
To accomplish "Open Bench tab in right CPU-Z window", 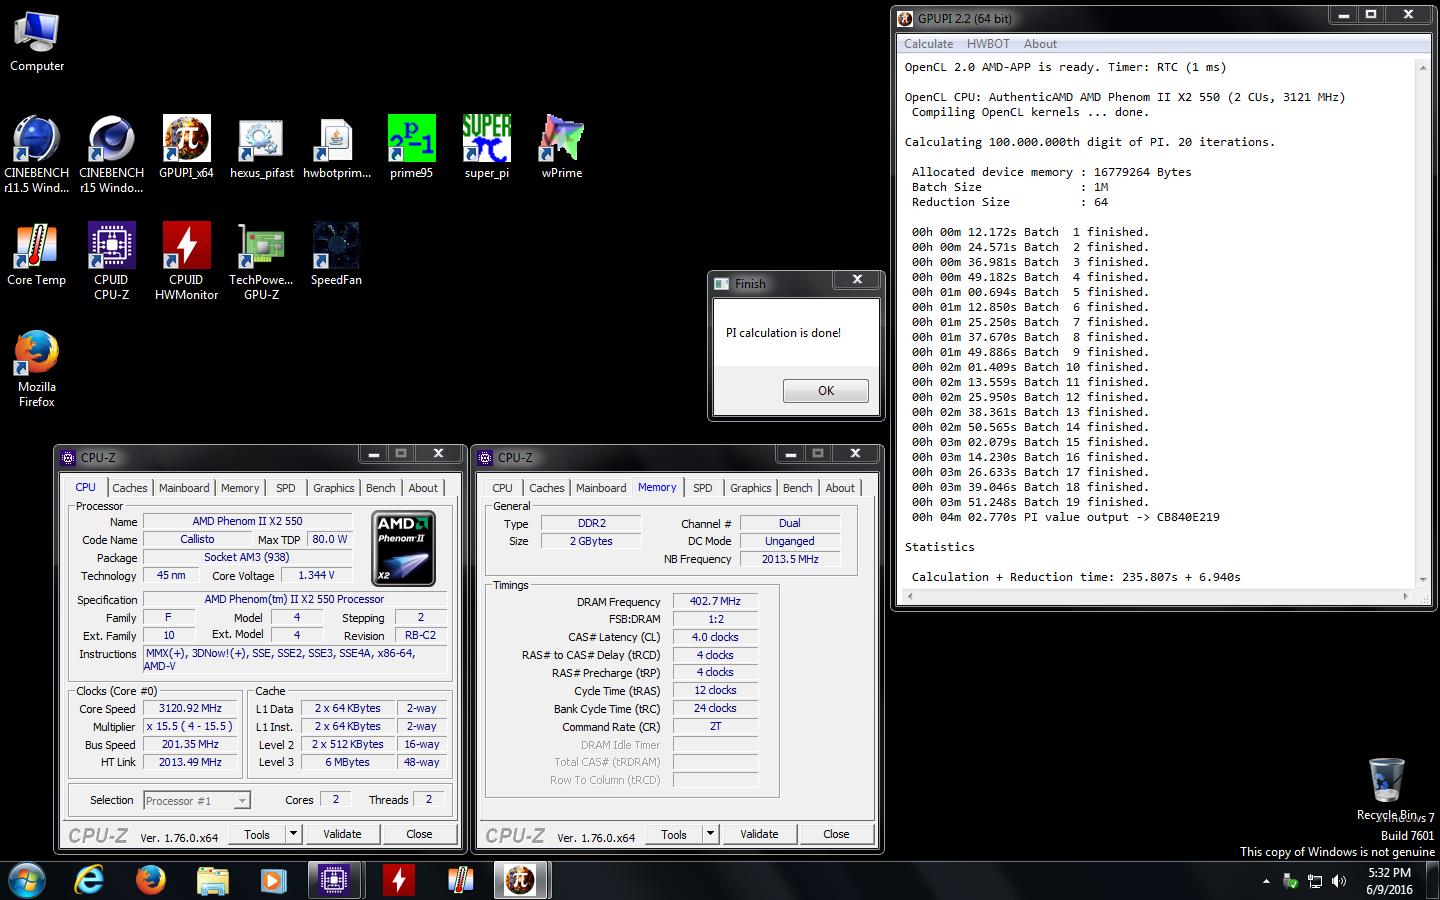I will 797,488.
